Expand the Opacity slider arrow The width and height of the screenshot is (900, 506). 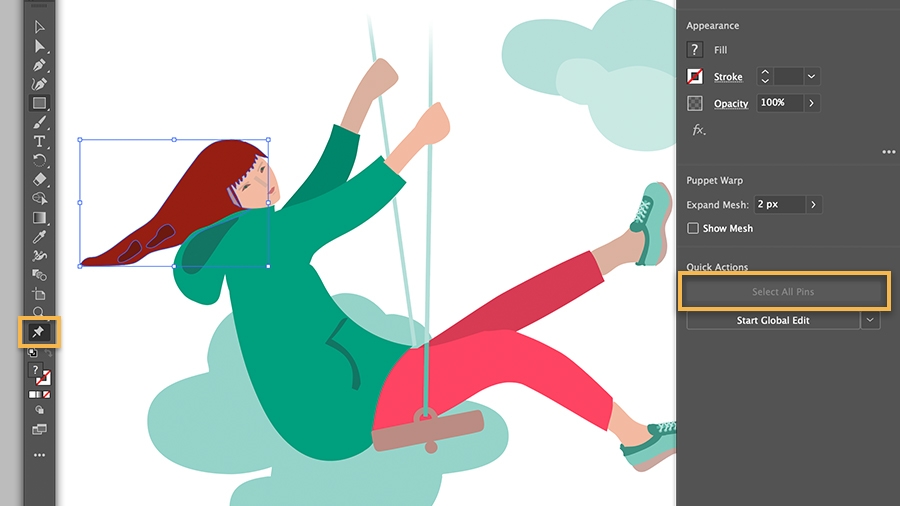[812, 103]
